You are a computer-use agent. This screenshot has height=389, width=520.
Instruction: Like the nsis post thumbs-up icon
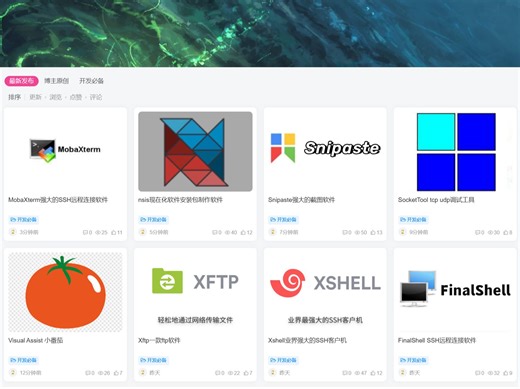pos(243,232)
